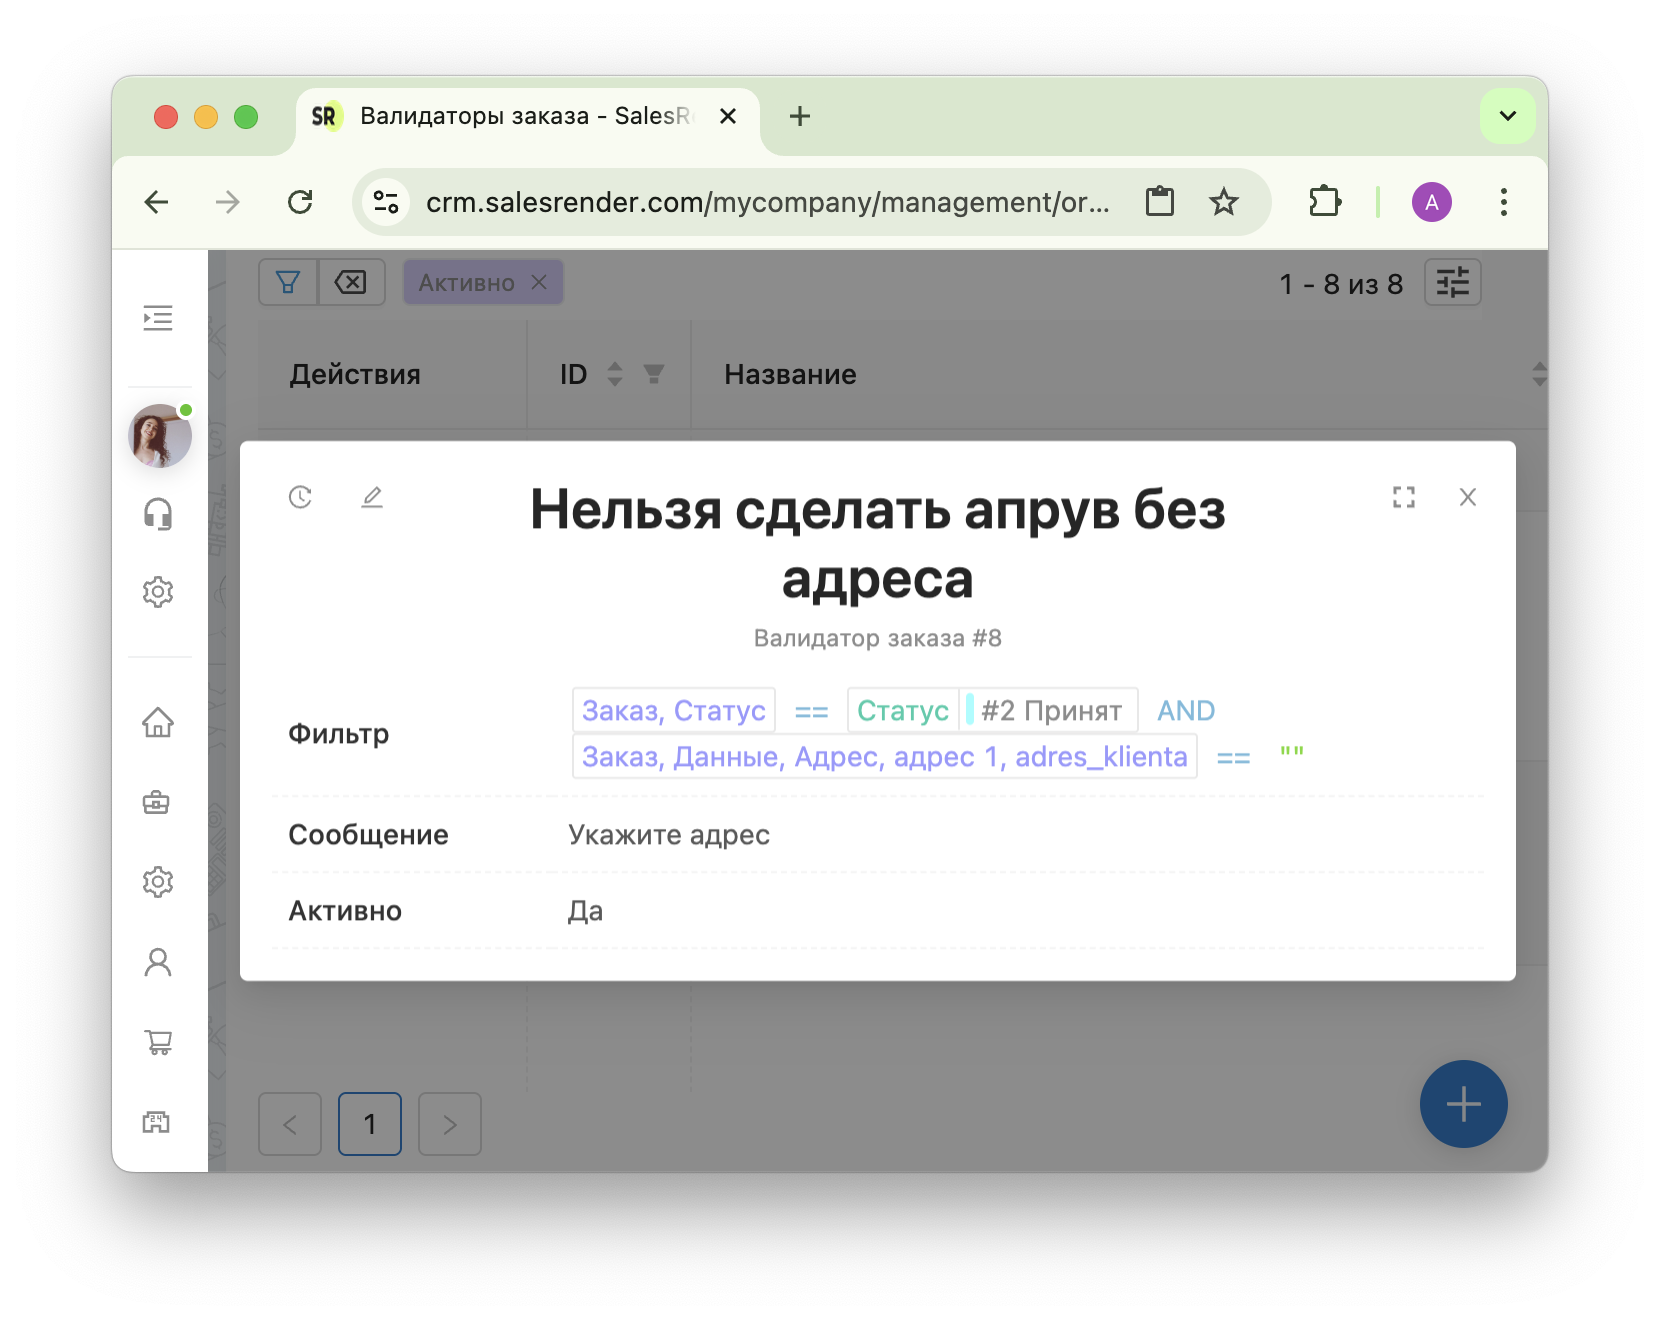Expand the sidebar menu with the indent icon

click(x=158, y=318)
